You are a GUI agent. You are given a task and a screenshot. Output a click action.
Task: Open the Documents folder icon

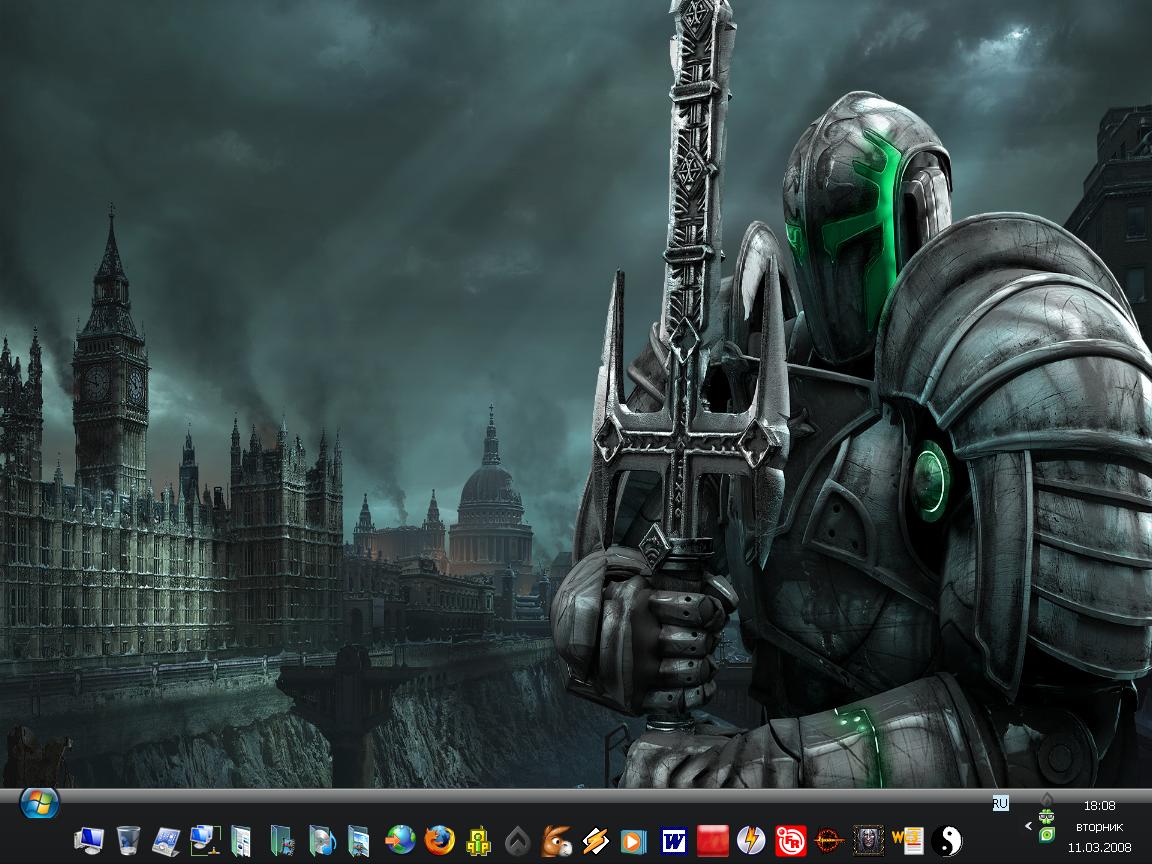coord(243,840)
